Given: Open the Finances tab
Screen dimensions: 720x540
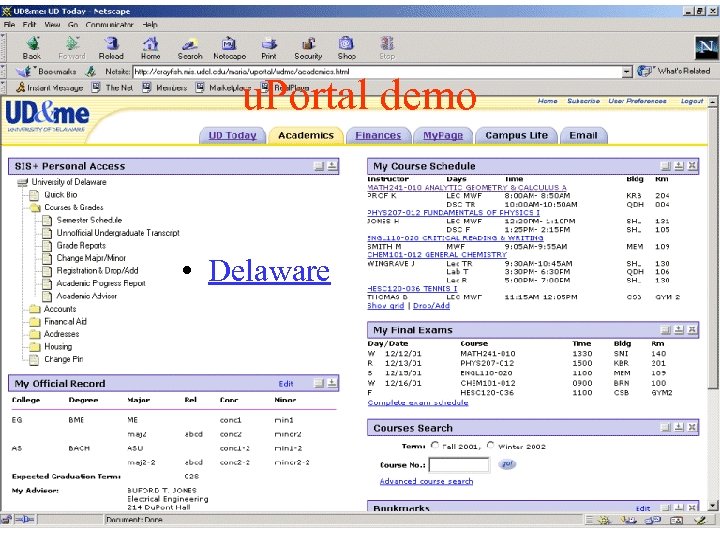Looking at the screenshot, I should pyautogui.click(x=378, y=135).
